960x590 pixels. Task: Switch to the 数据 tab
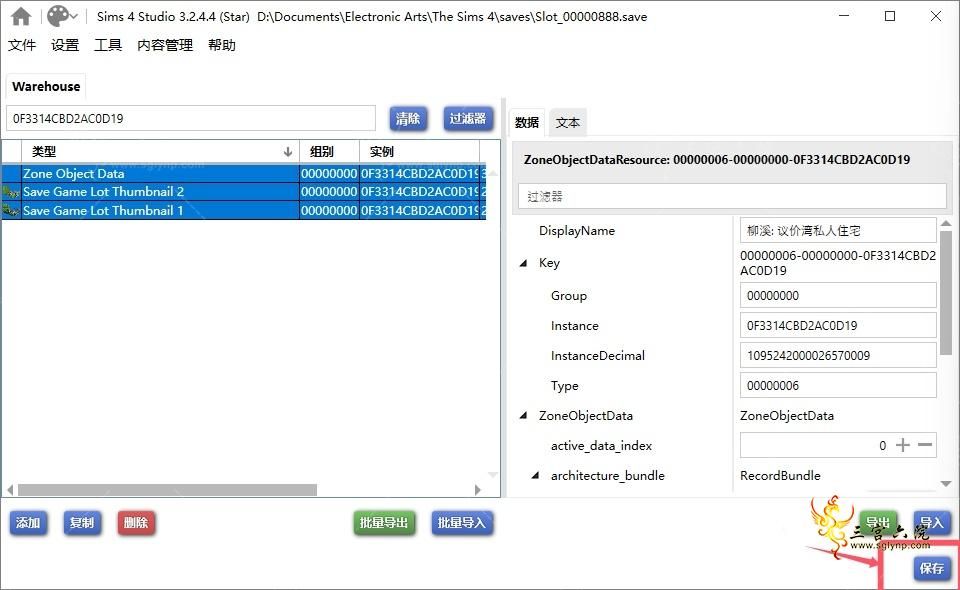click(527, 122)
